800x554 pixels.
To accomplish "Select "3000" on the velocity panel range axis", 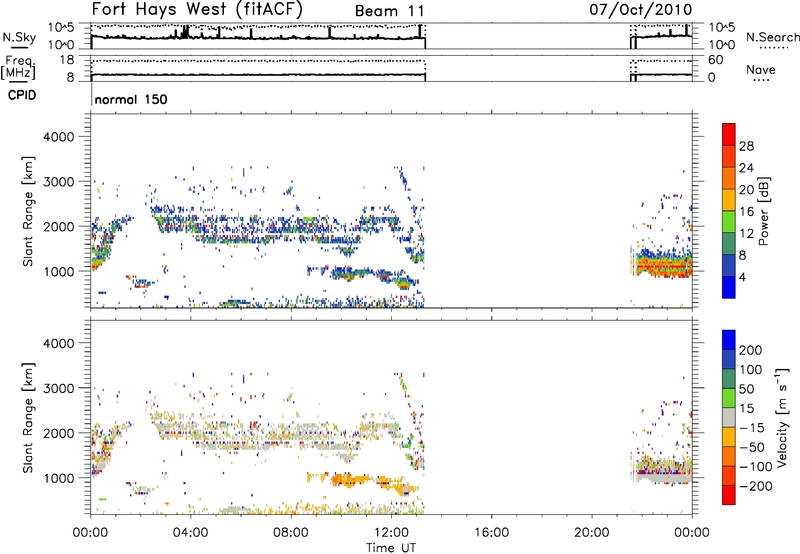I will (58, 388).
